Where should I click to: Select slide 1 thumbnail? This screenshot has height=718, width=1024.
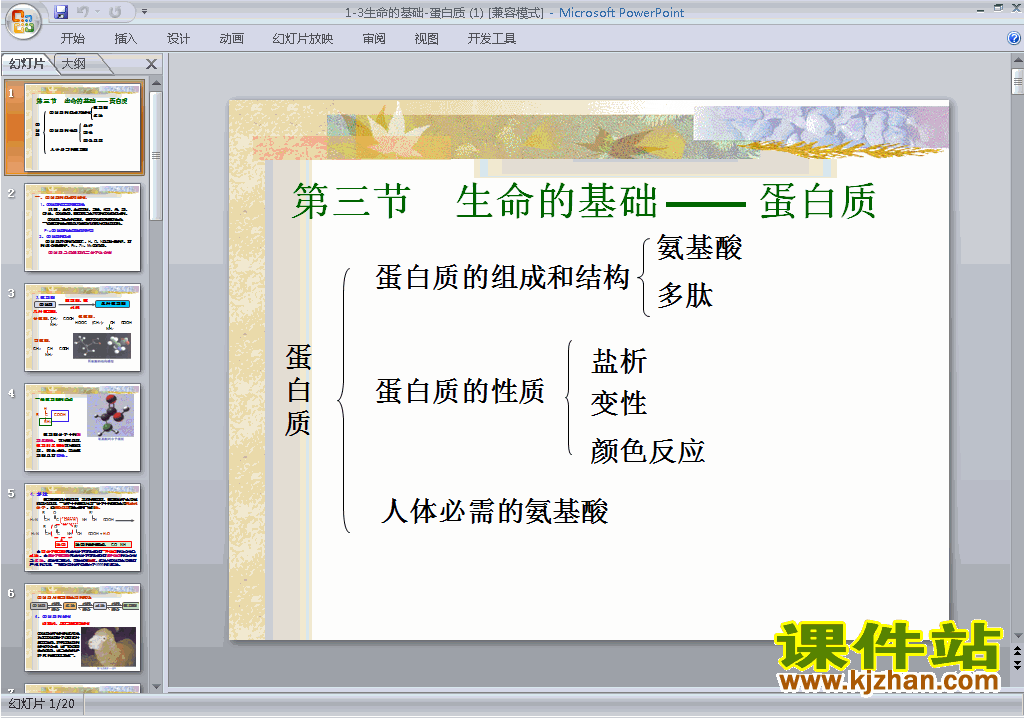click(x=82, y=127)
